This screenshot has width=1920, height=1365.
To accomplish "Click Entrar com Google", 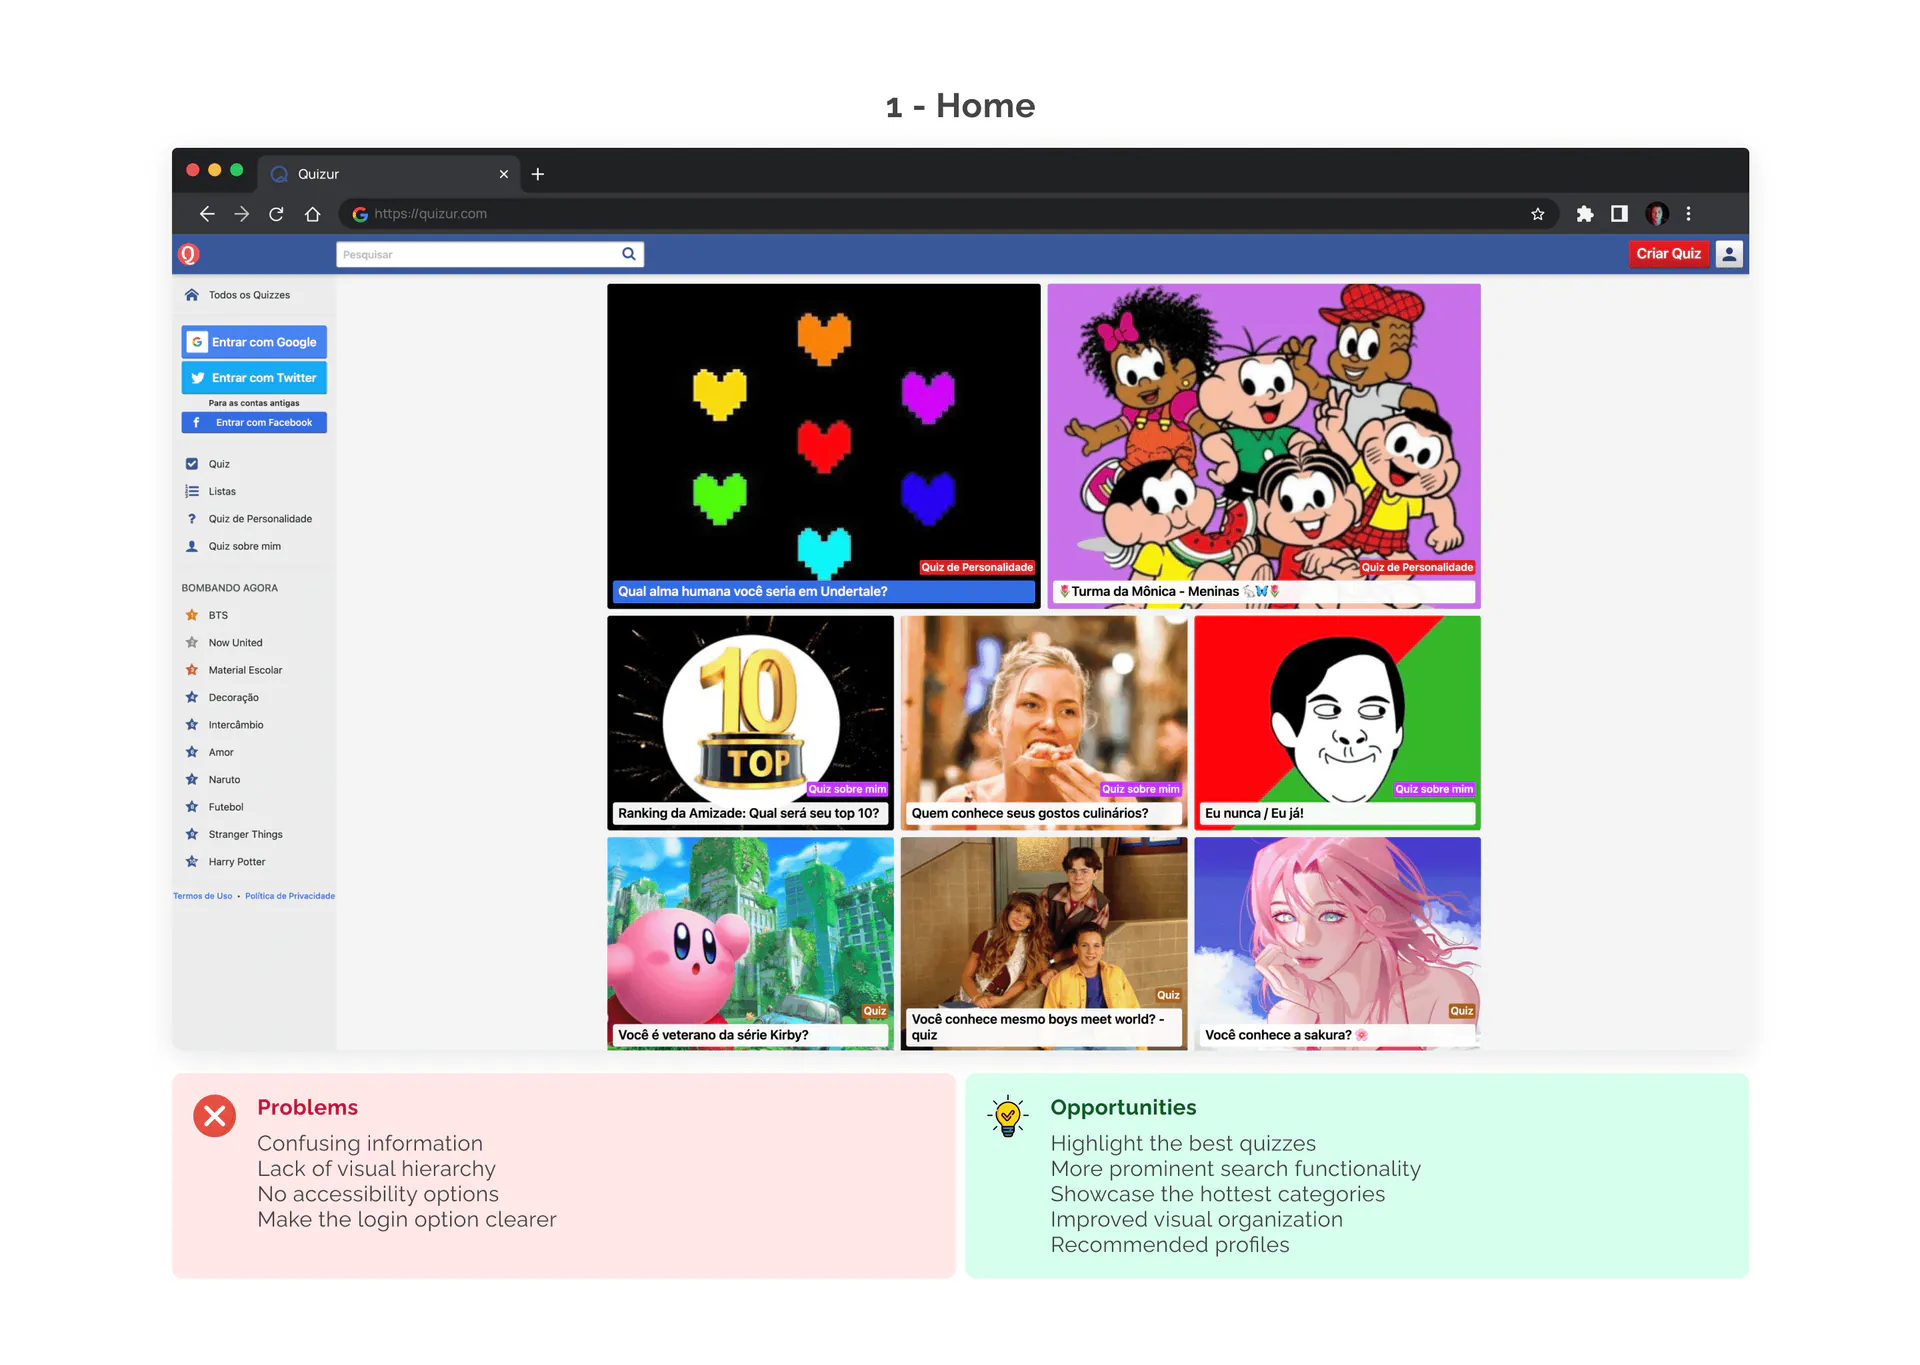I will point(254,342).
